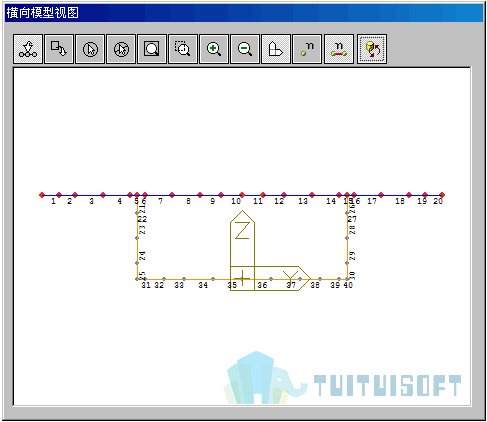Click element label 40 on bottom slab
The width and height of the screenshot is (487, 422).
[348, 285]
